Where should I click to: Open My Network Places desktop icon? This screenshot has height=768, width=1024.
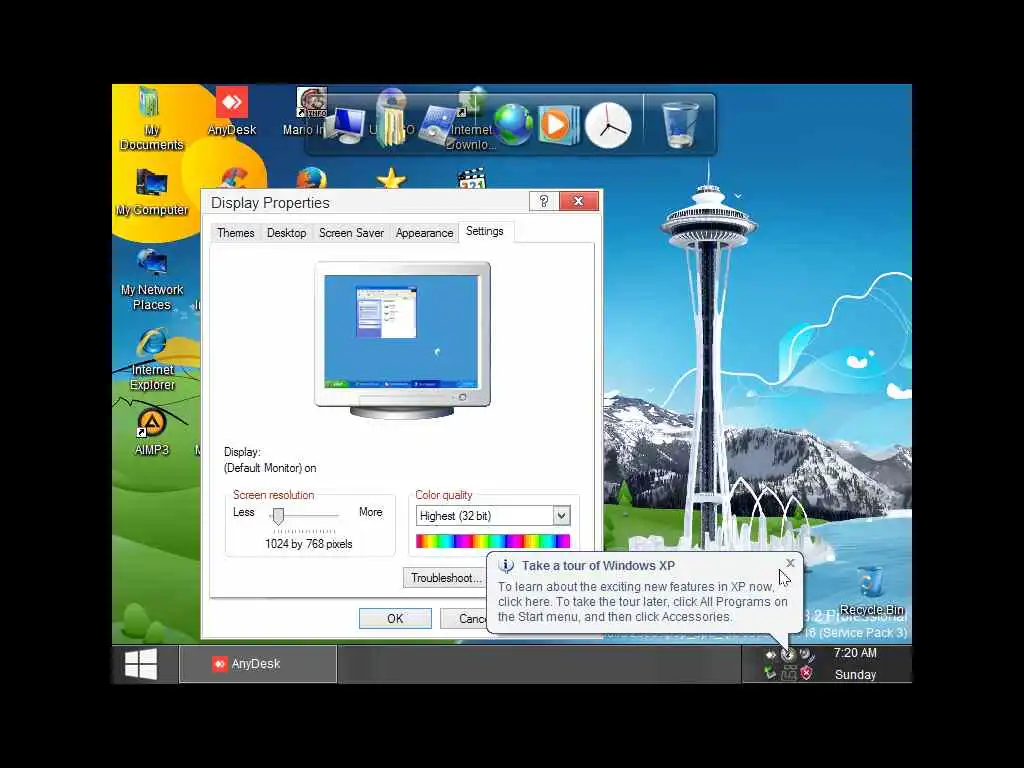[152, 280]
